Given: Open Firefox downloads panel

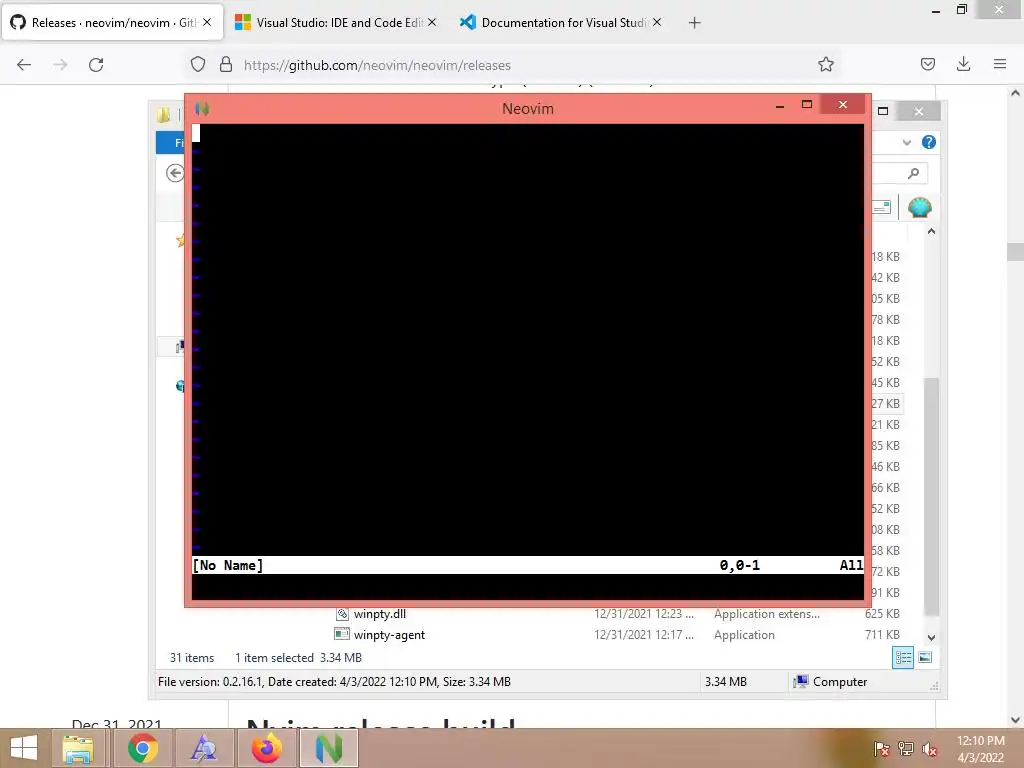Looking at the screenshot, I should pos(963,64).
